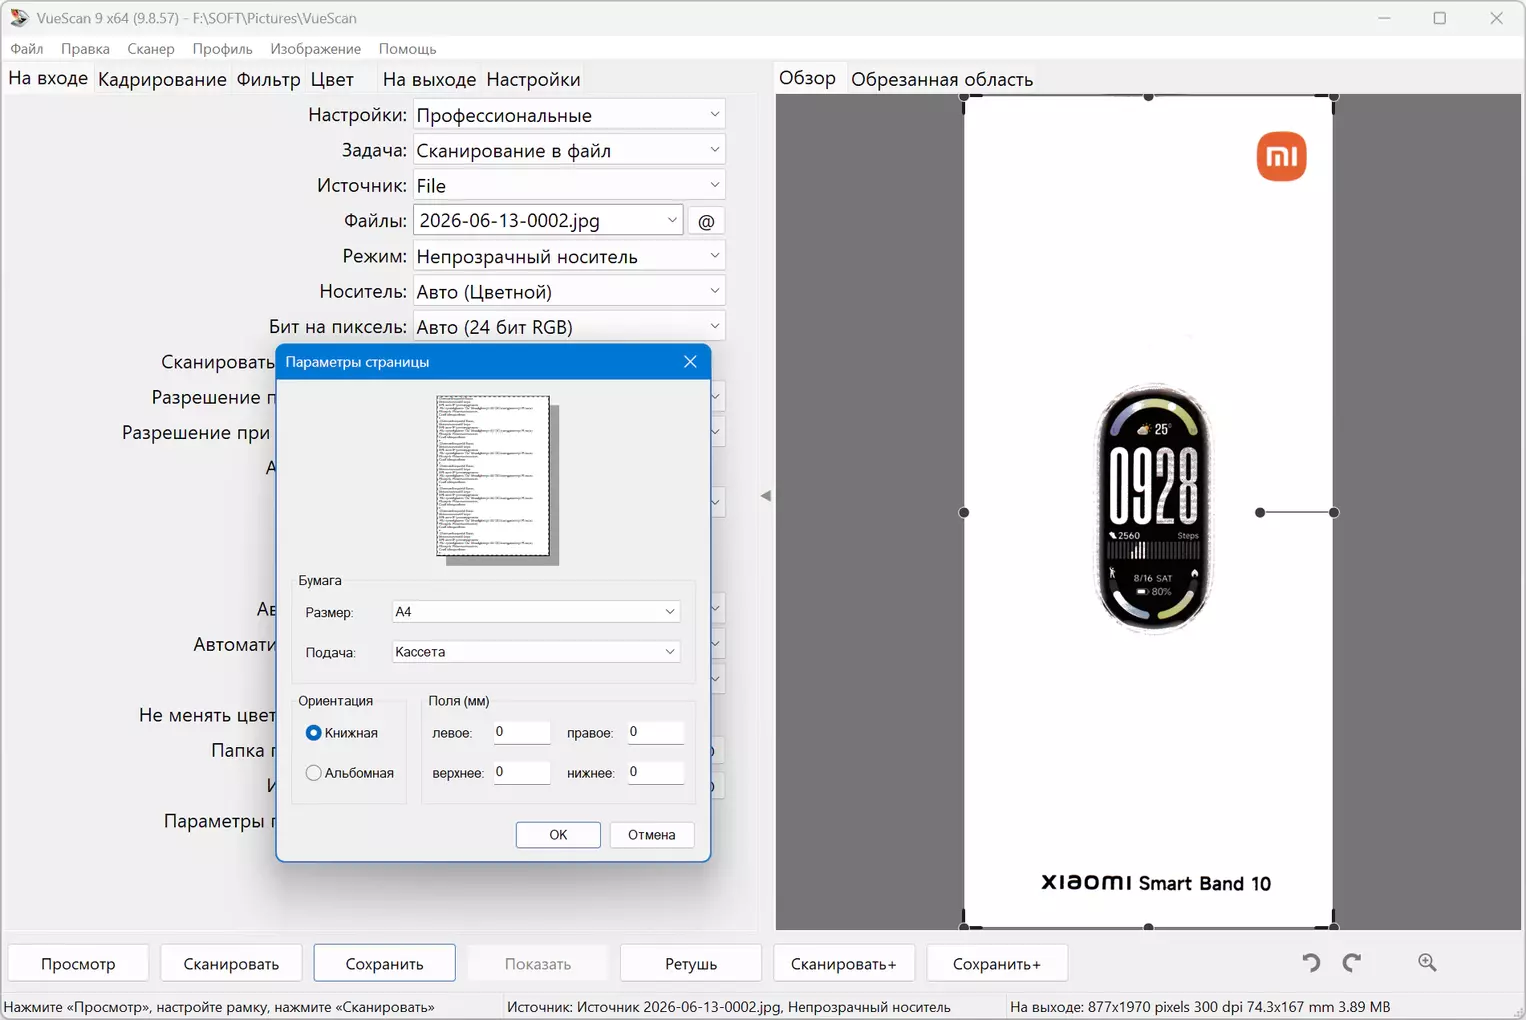Open the Сканер menu
Image resolution: width=1526 pixels, height=1020 pixels.
(151, 48)
